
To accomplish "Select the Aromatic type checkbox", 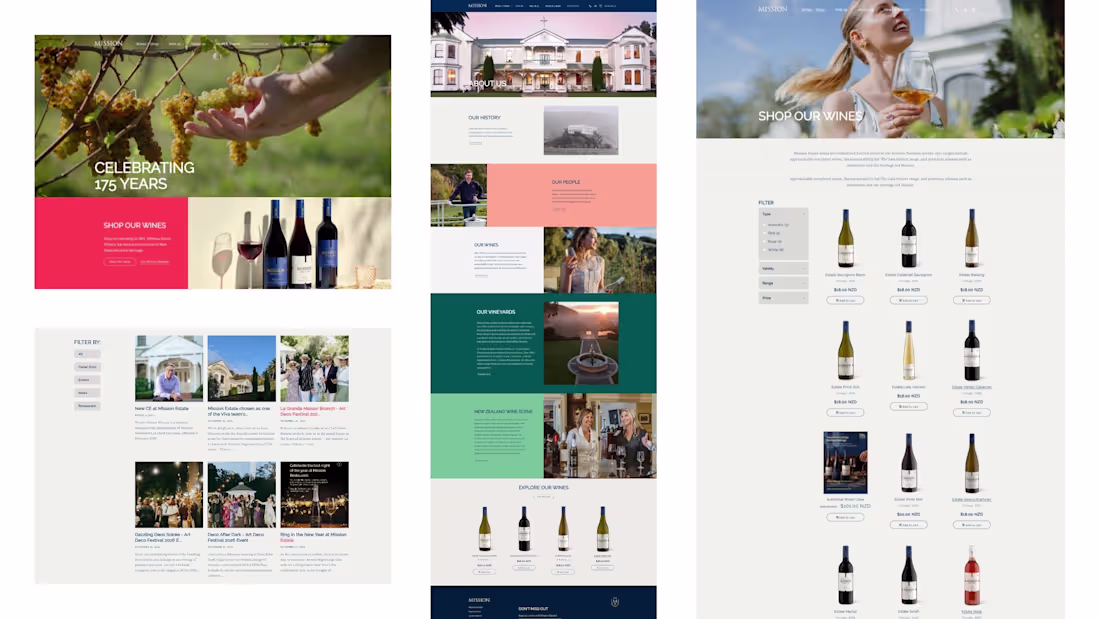I will 765,225.
